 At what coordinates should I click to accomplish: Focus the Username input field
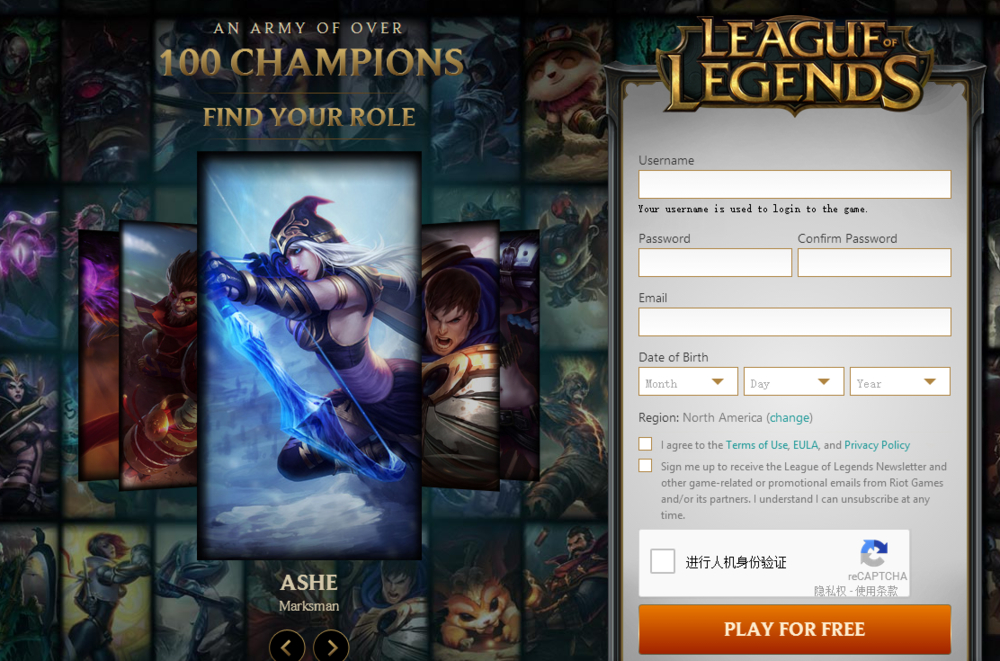pos(795,184)
